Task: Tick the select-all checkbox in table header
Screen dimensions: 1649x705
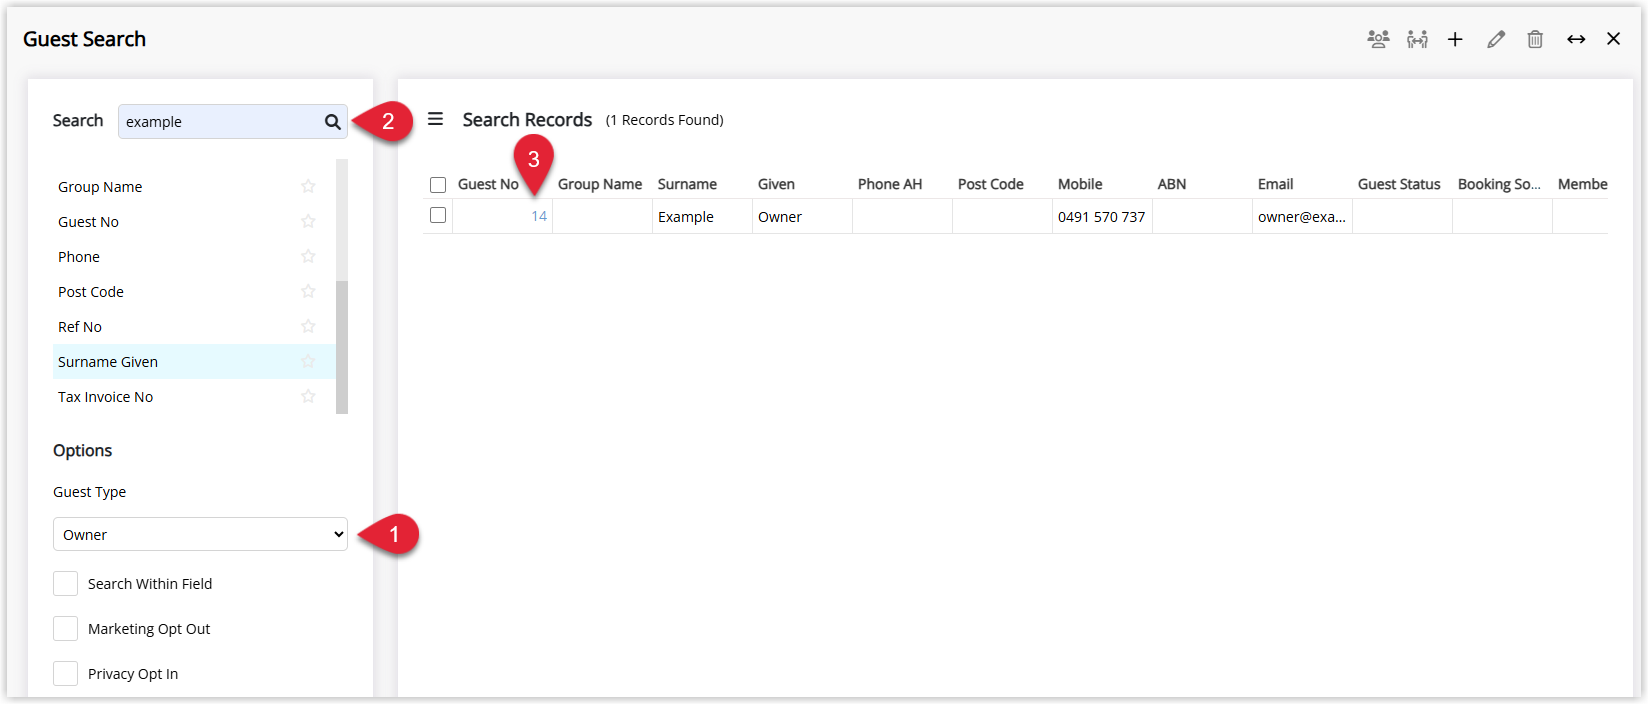Action: point(438,185)
